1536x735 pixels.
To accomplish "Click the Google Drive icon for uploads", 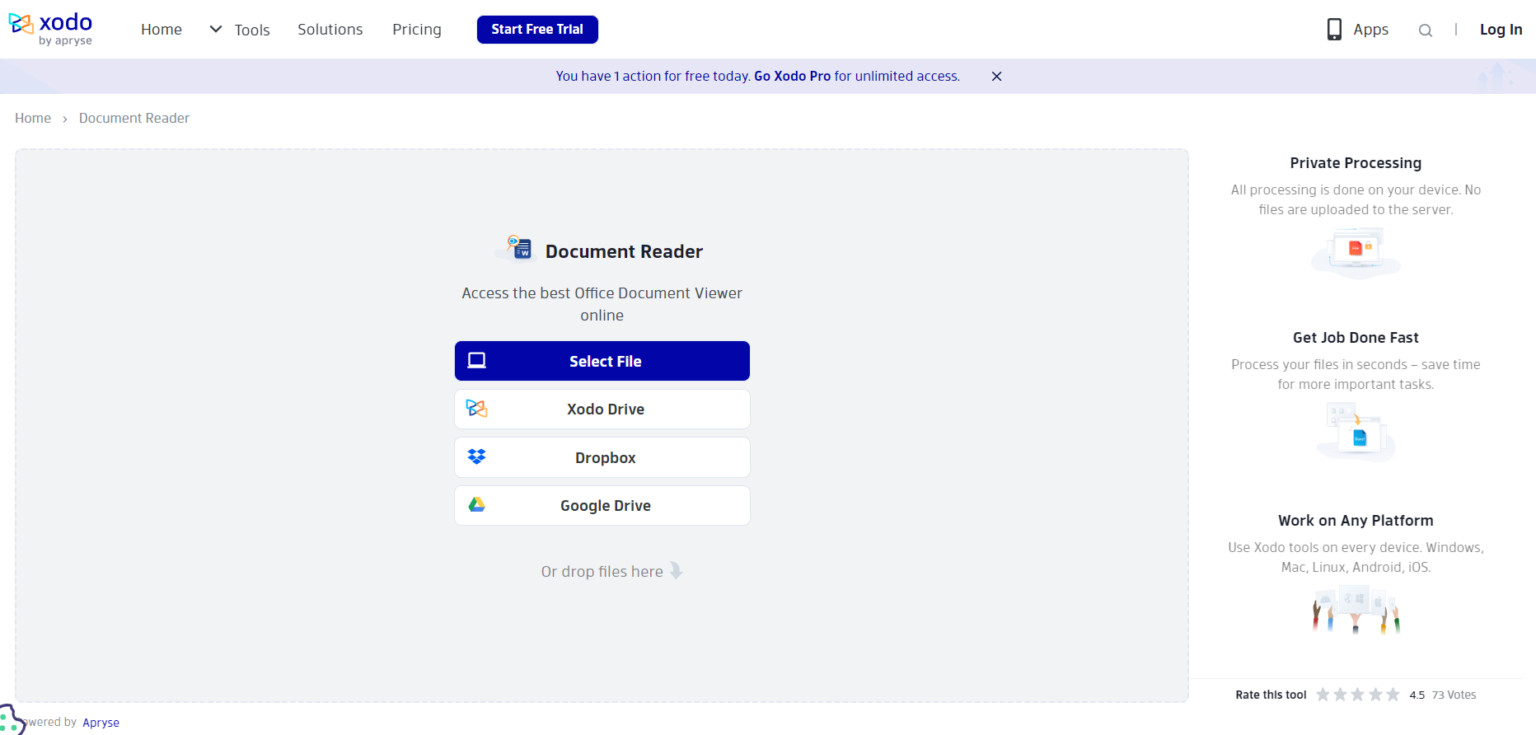I will pyautogui.click(x=477, y=505).
